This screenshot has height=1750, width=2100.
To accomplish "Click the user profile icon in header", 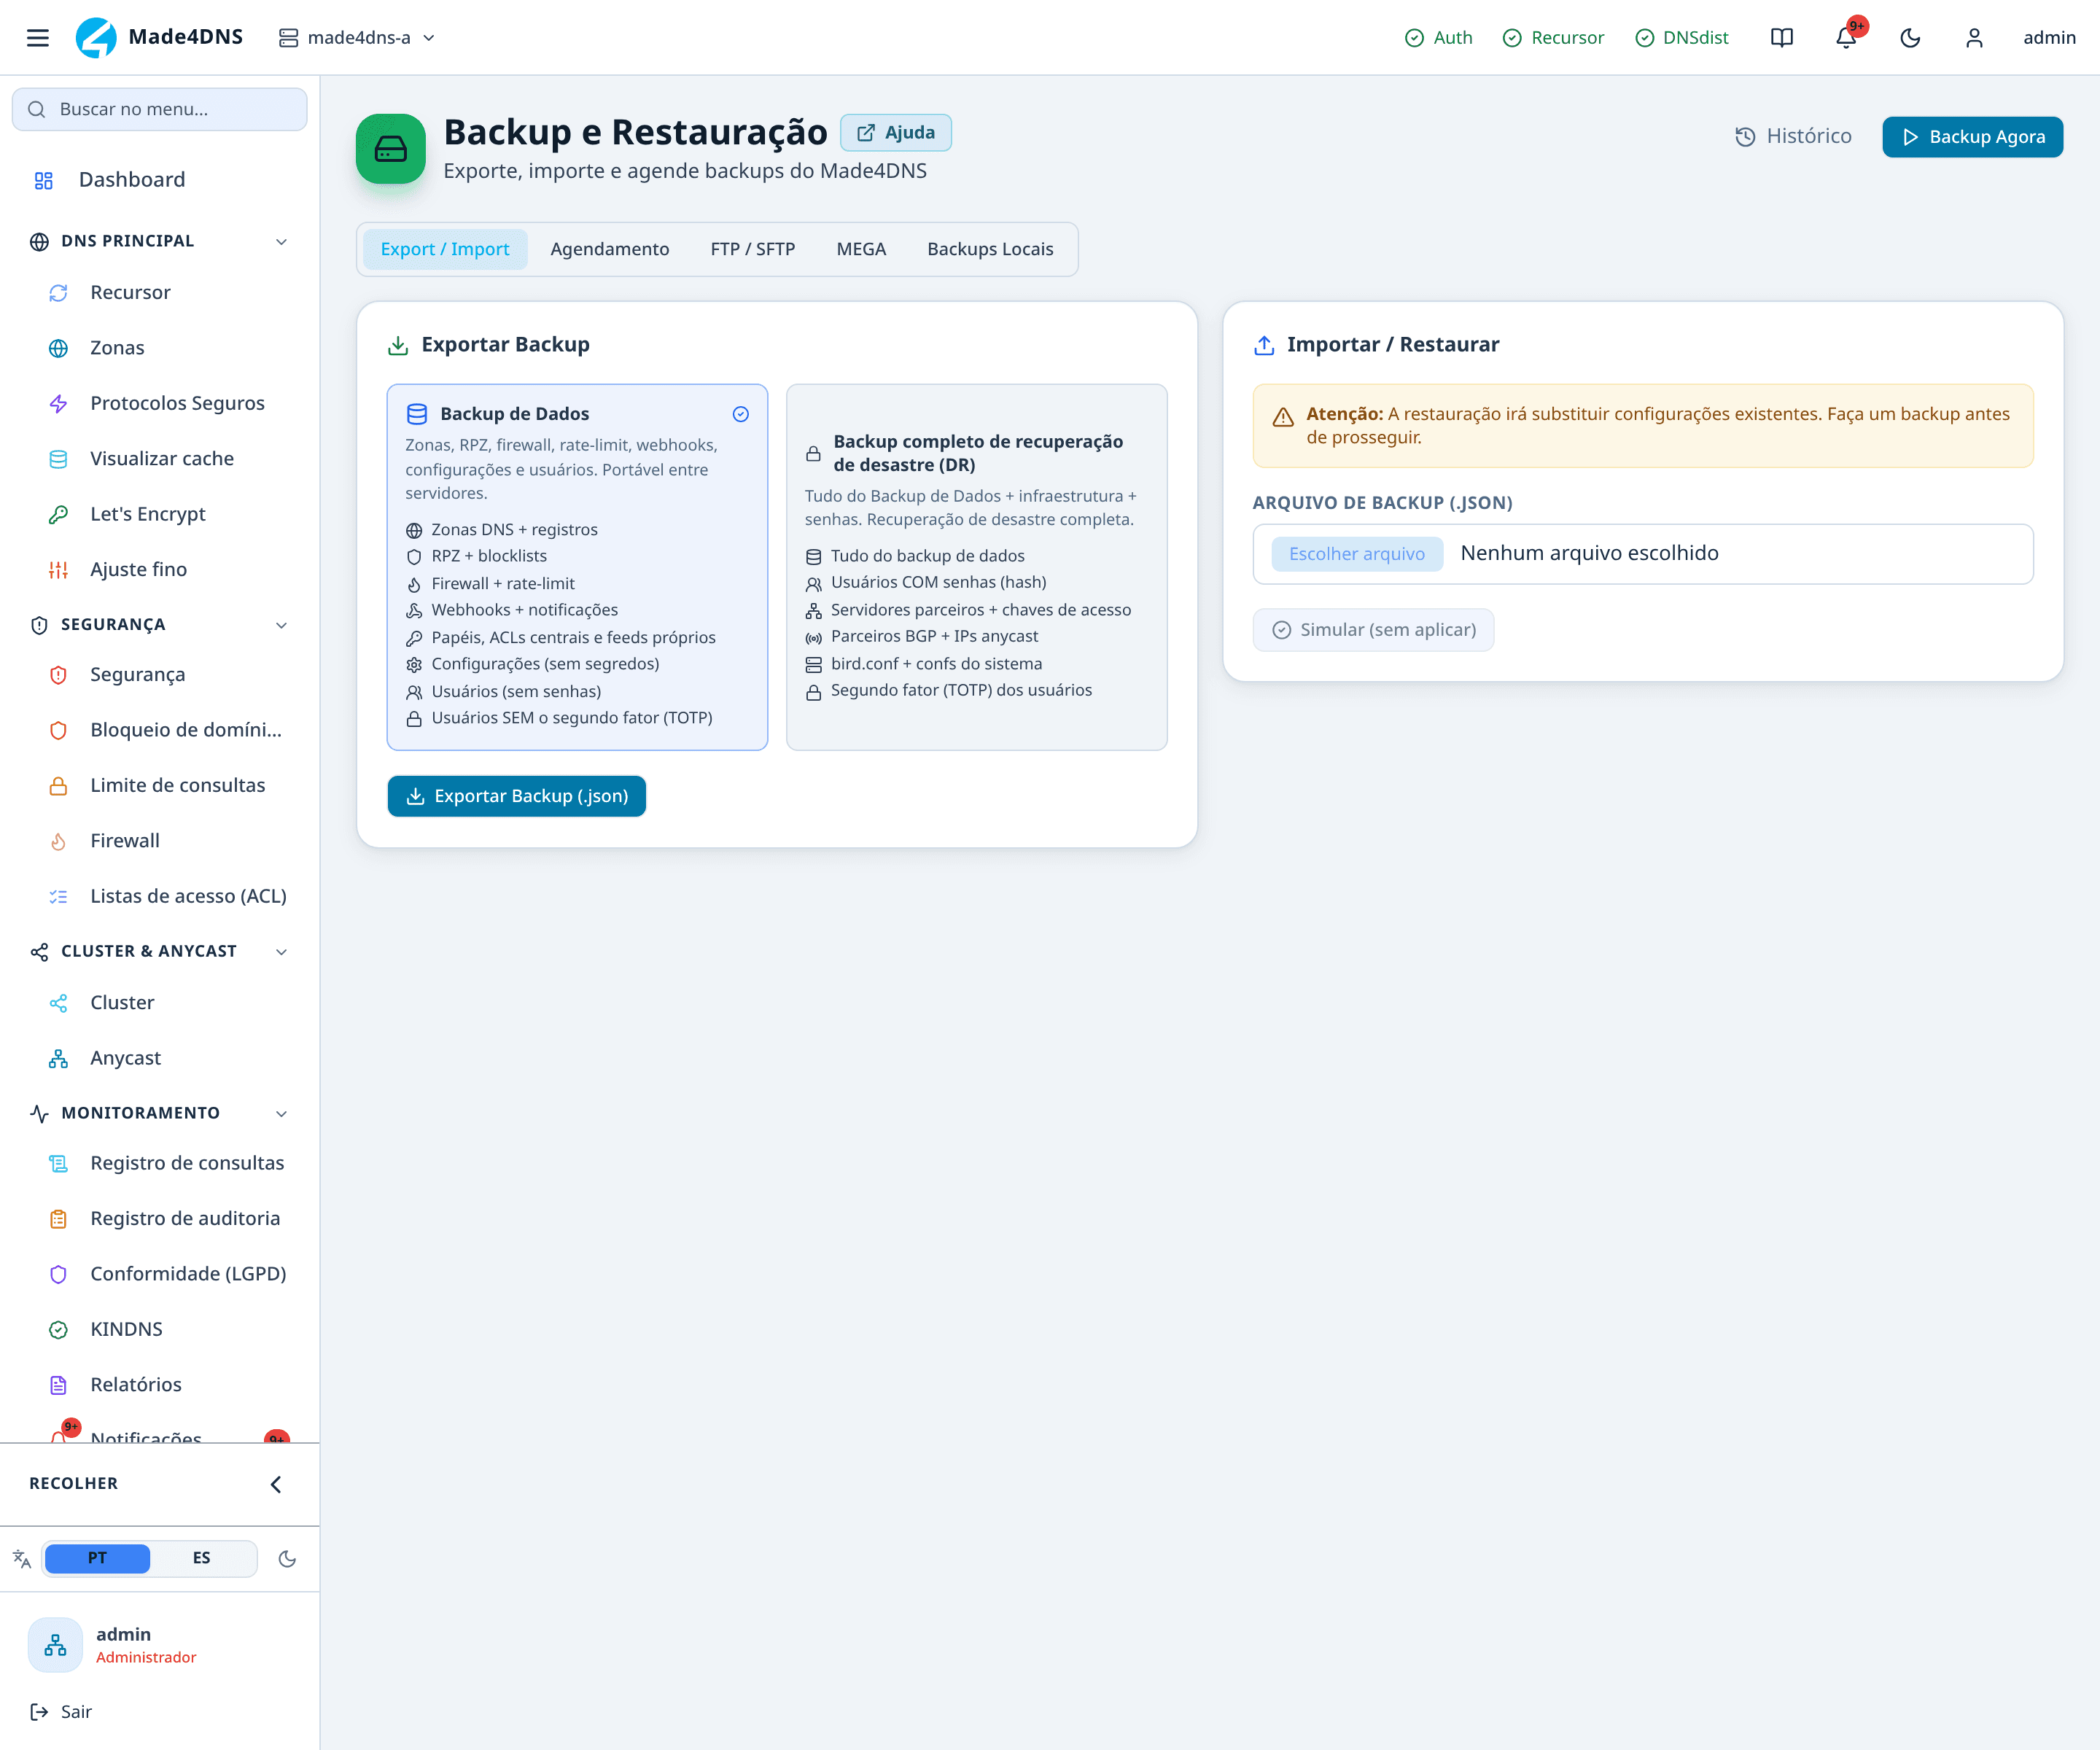I will pyautogui.click(x=1974, y=38).
